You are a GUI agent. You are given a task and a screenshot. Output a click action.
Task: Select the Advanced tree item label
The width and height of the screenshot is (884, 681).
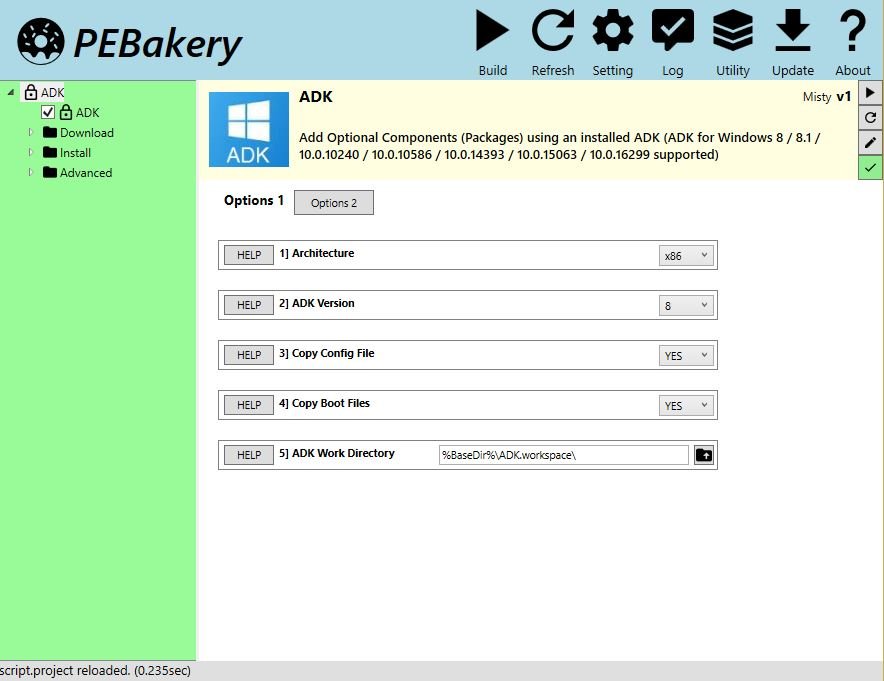pos(86,173)
